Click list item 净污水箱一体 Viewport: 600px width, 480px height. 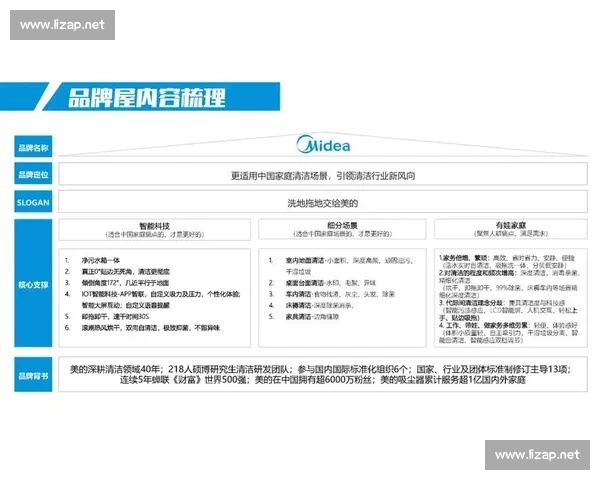pos(106,258)
